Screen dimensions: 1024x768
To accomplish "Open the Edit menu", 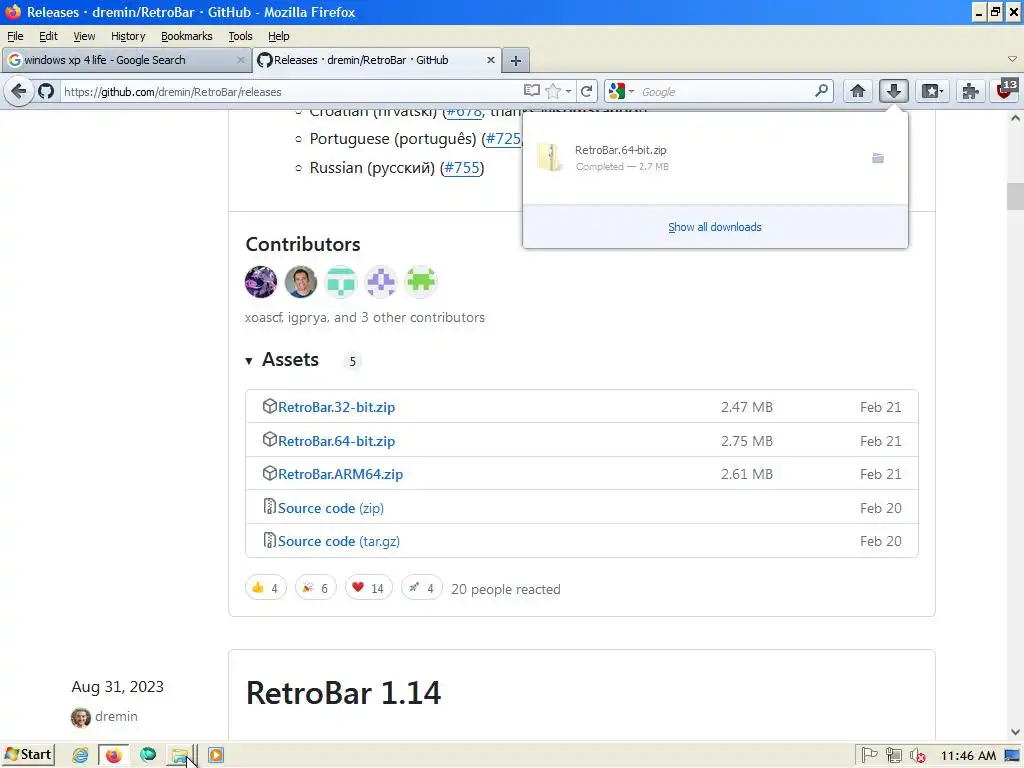I will 48,36.
